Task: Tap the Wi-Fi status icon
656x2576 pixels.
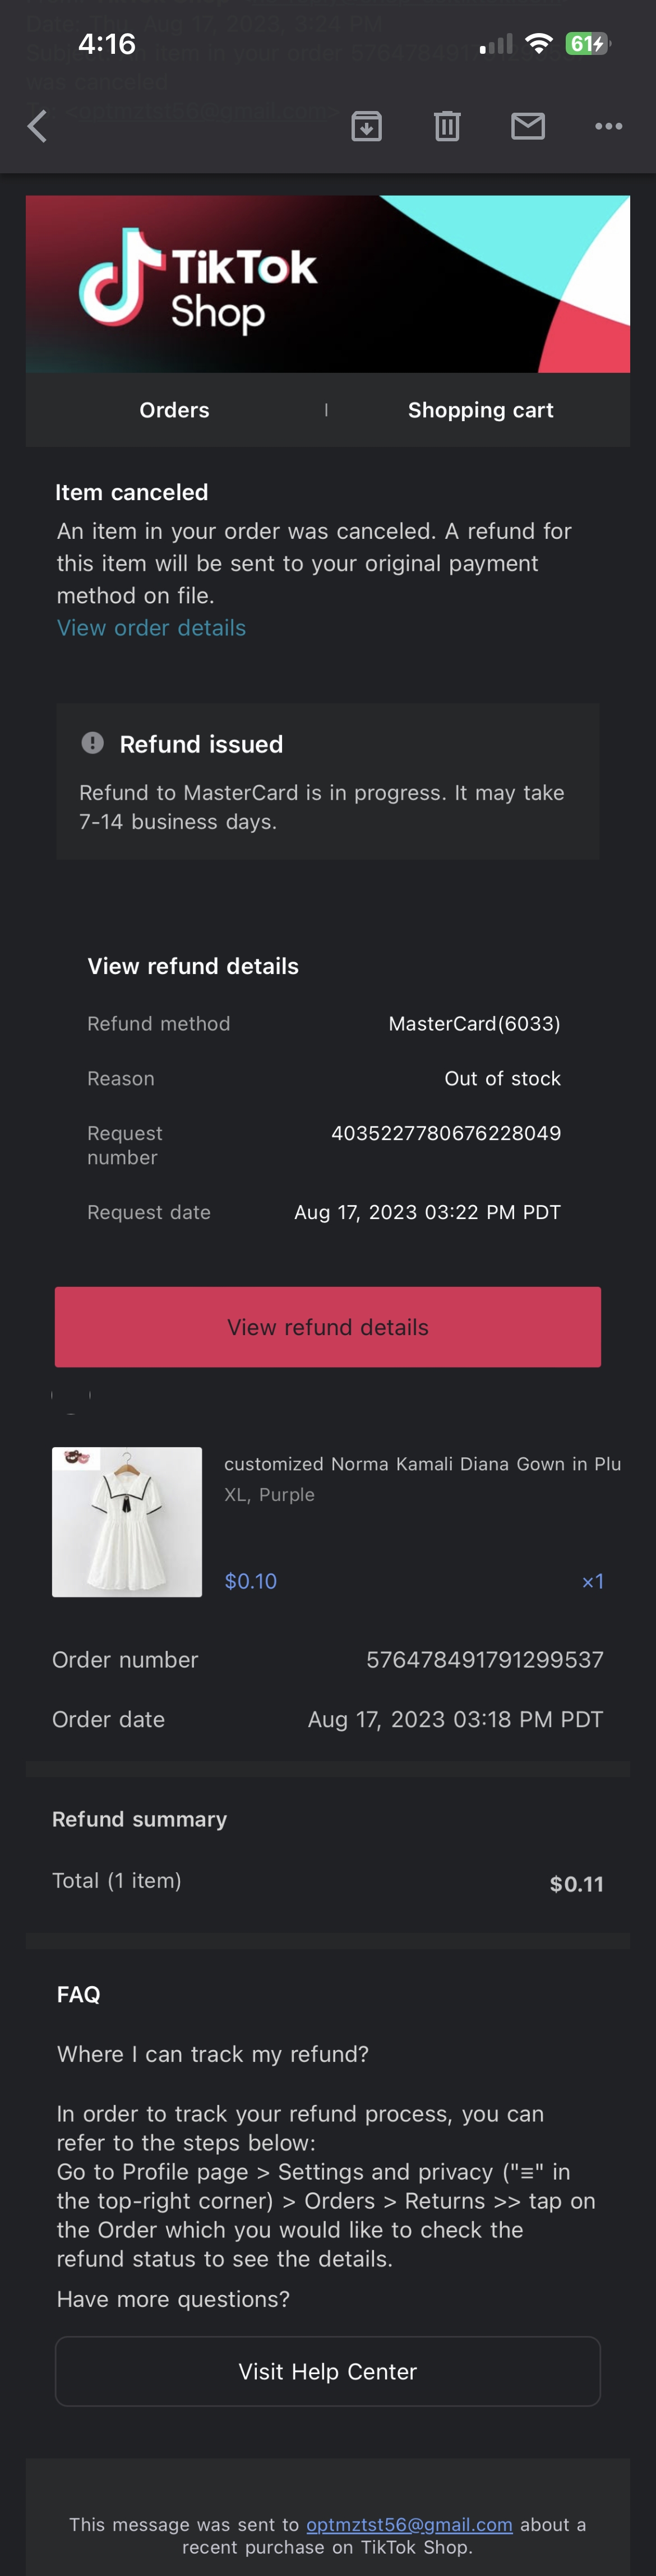Action: coord(539,43)
